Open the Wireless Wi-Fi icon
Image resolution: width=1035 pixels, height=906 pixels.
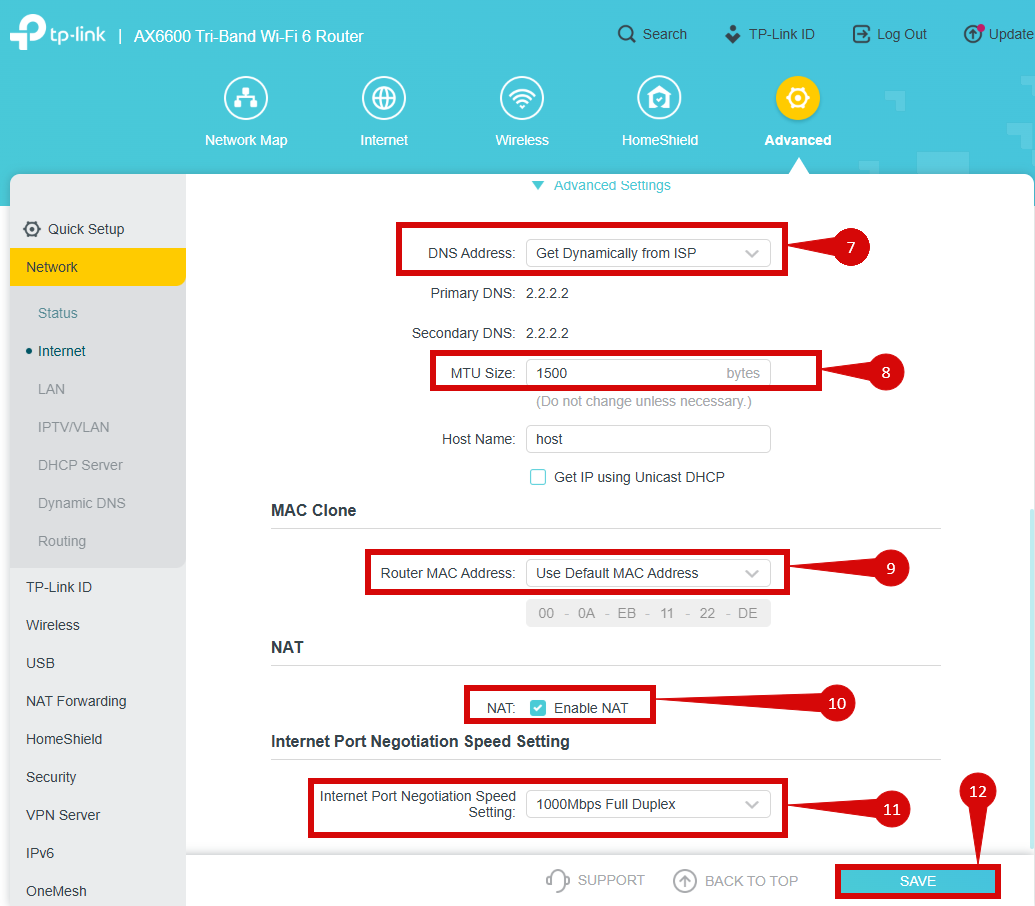[522, 98]
